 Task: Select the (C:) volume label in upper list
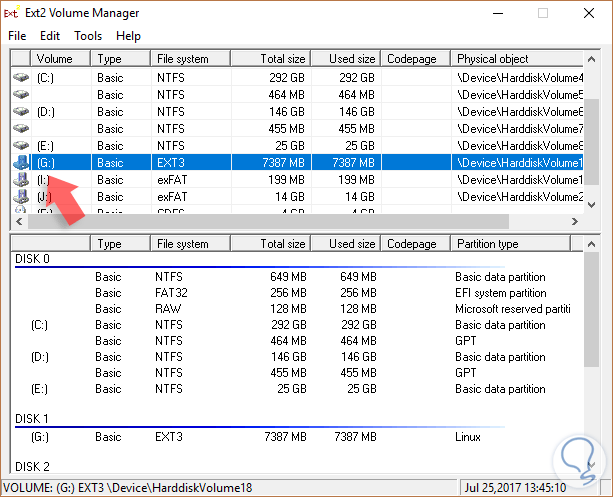point(45,78)
